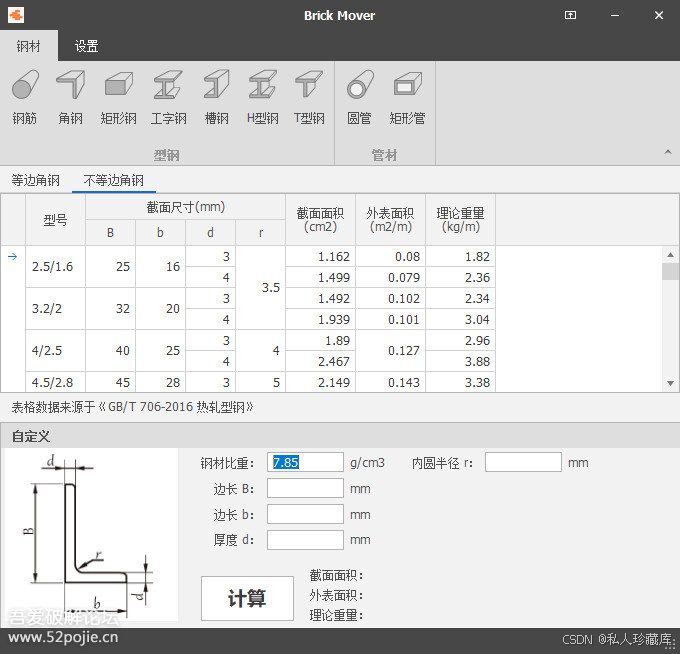Select the 4/2.5 model cell
Image resolution: width=680 pixels, height=654 pixels.
pos(56,350)
